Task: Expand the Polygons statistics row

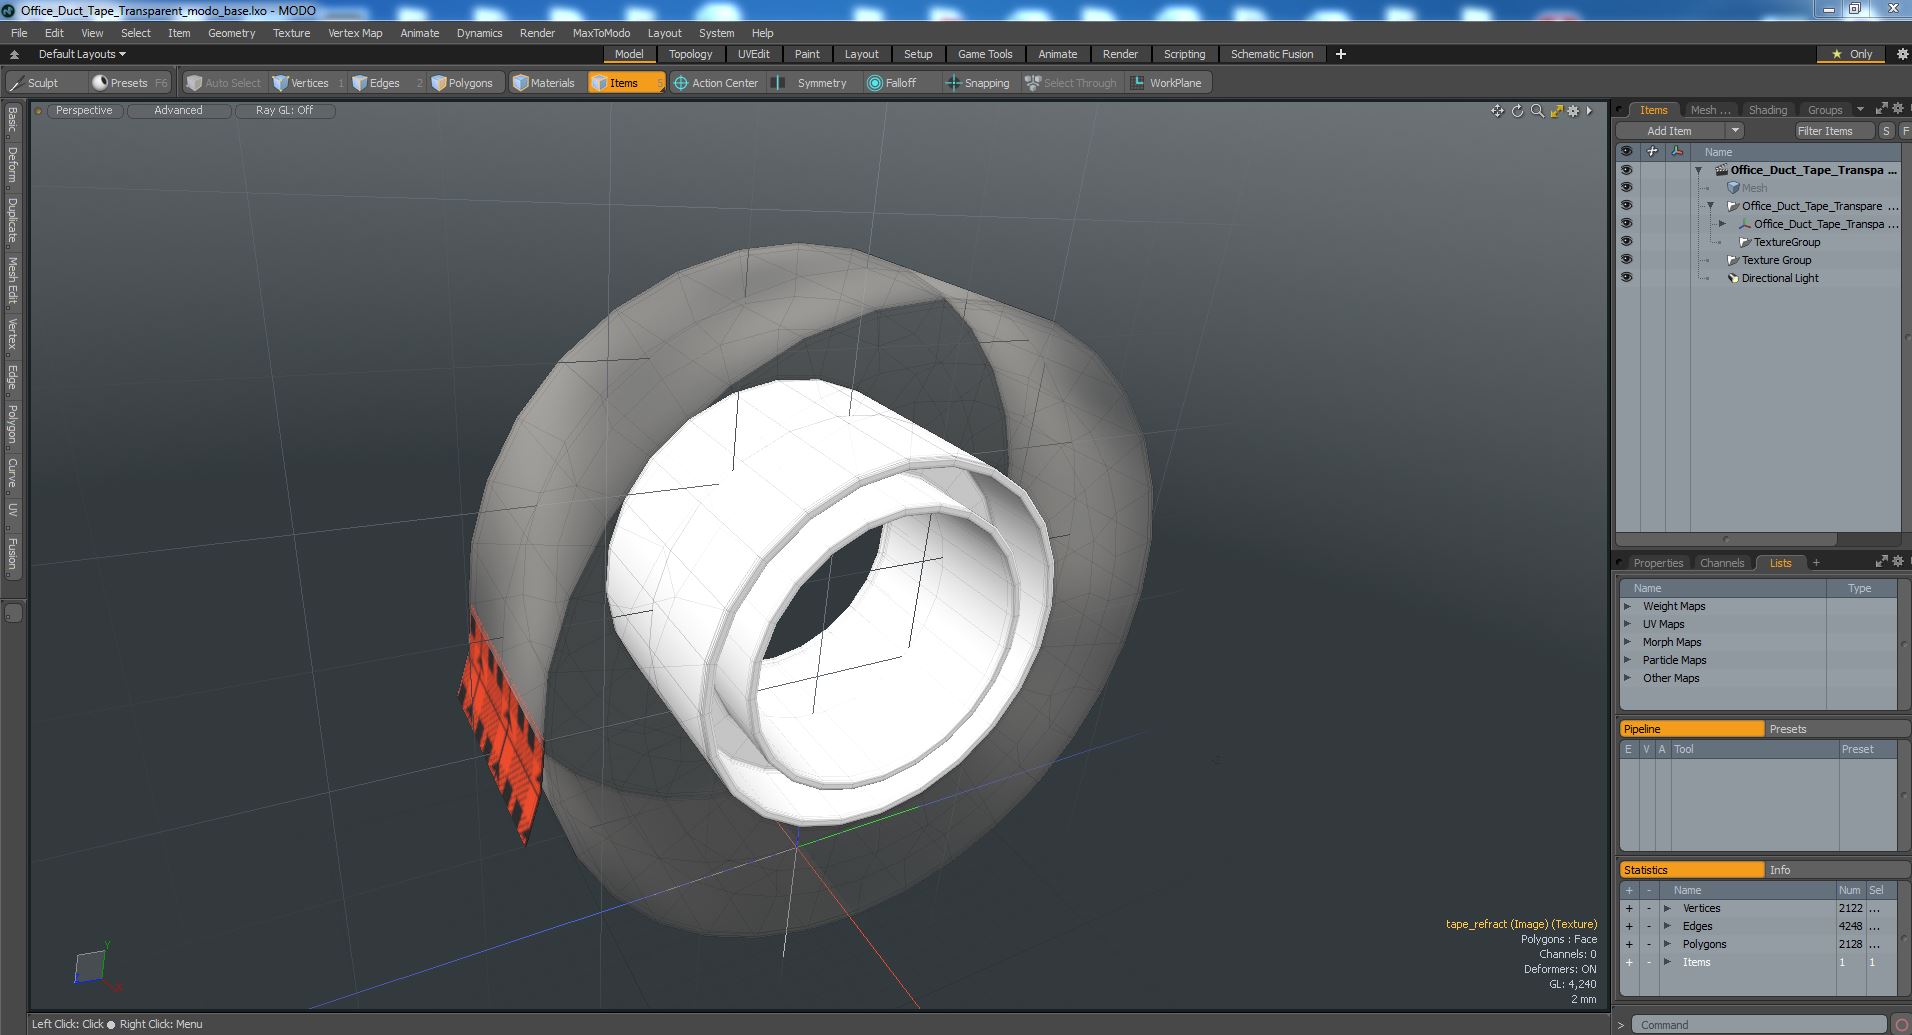Action: click(x=1667, y=945)
